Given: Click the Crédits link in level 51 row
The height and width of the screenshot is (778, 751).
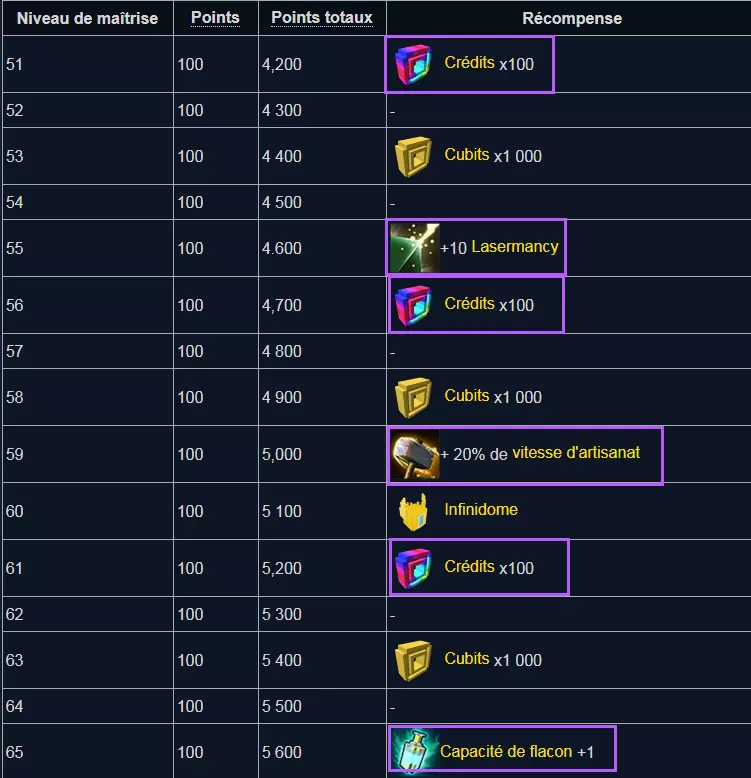Looking at the screenshot, I should tap(469, 63).
